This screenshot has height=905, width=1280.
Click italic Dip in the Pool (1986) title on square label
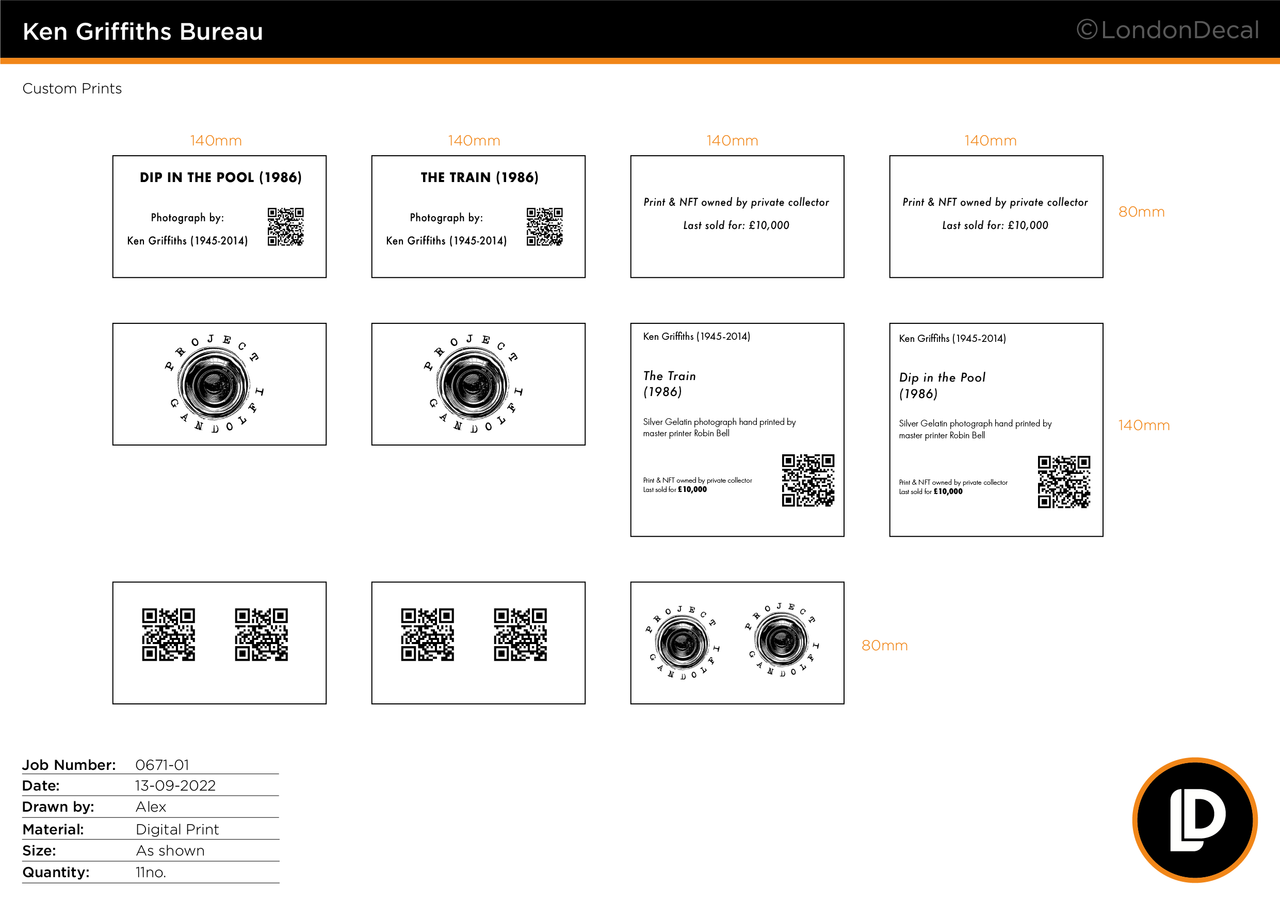click(x=942, y=385)
